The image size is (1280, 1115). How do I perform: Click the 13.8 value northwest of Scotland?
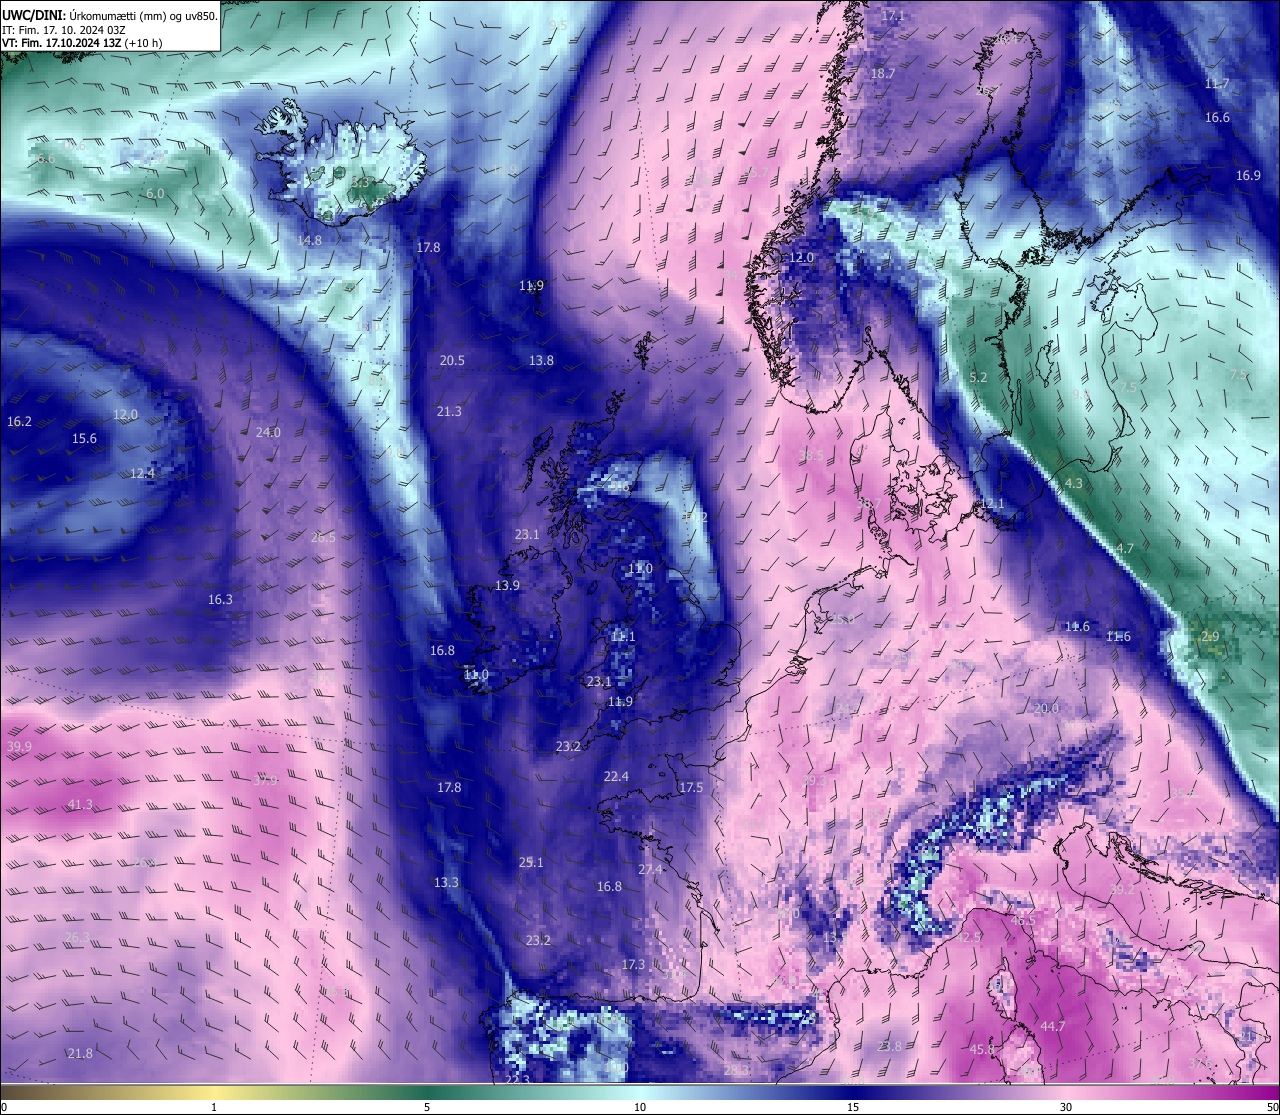(541, 360)
